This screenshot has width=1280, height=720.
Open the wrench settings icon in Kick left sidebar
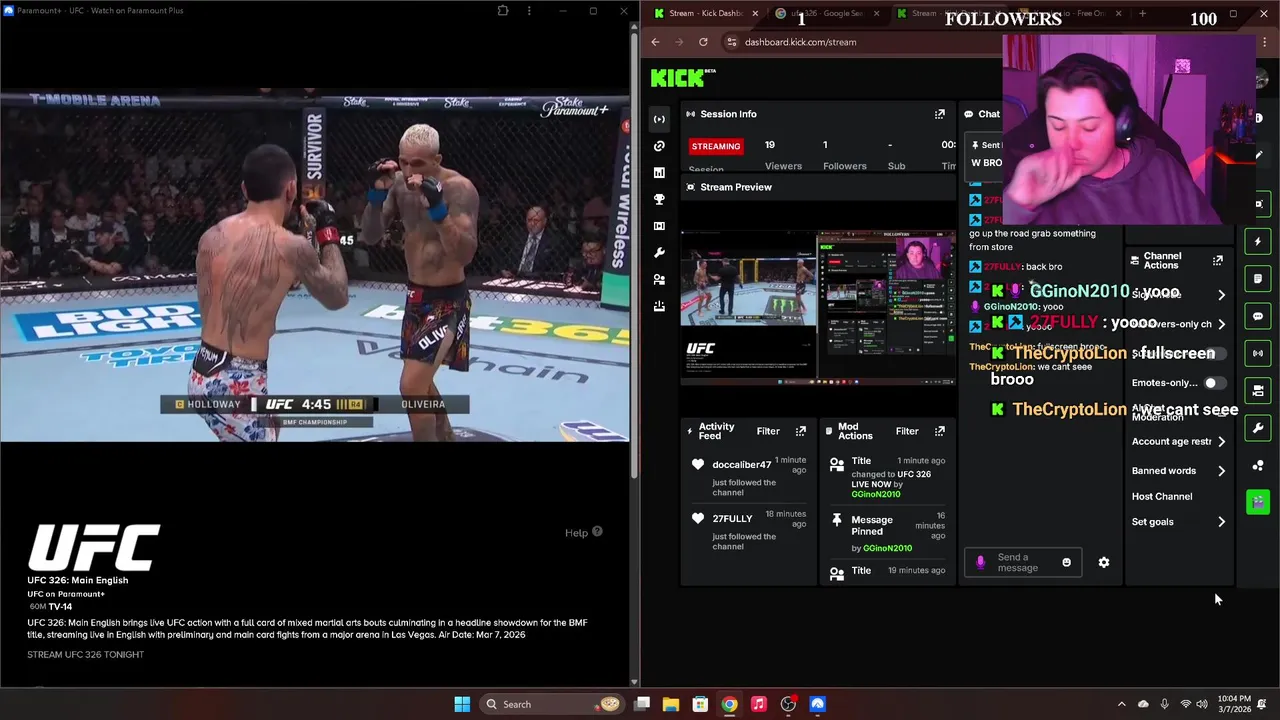pos(659,253)
